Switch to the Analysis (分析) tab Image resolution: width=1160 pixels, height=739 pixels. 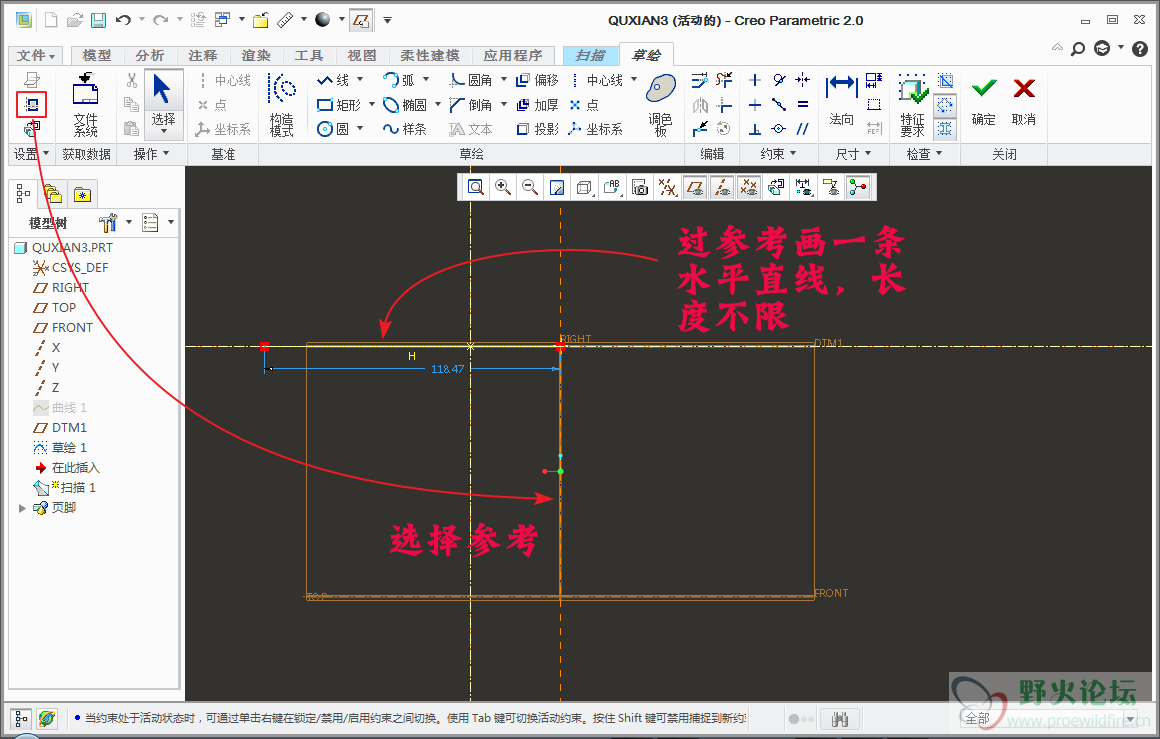(150, 55)
